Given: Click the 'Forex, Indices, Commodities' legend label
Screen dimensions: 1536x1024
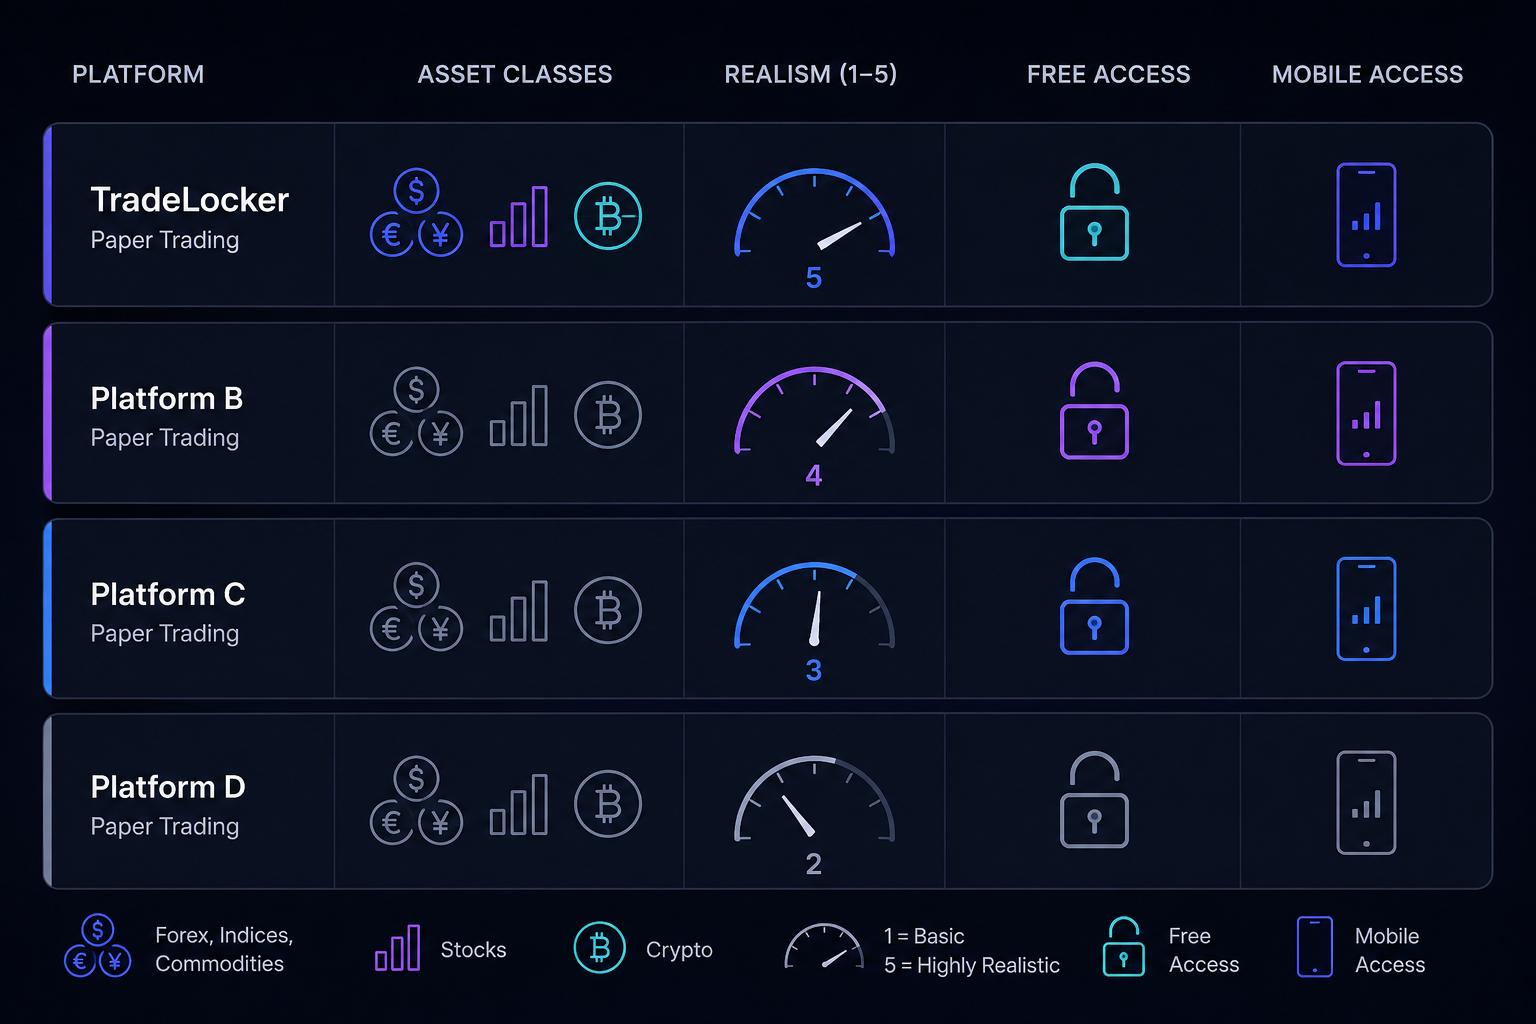Looking at the screenshot, I should click(x=224, y=950).
